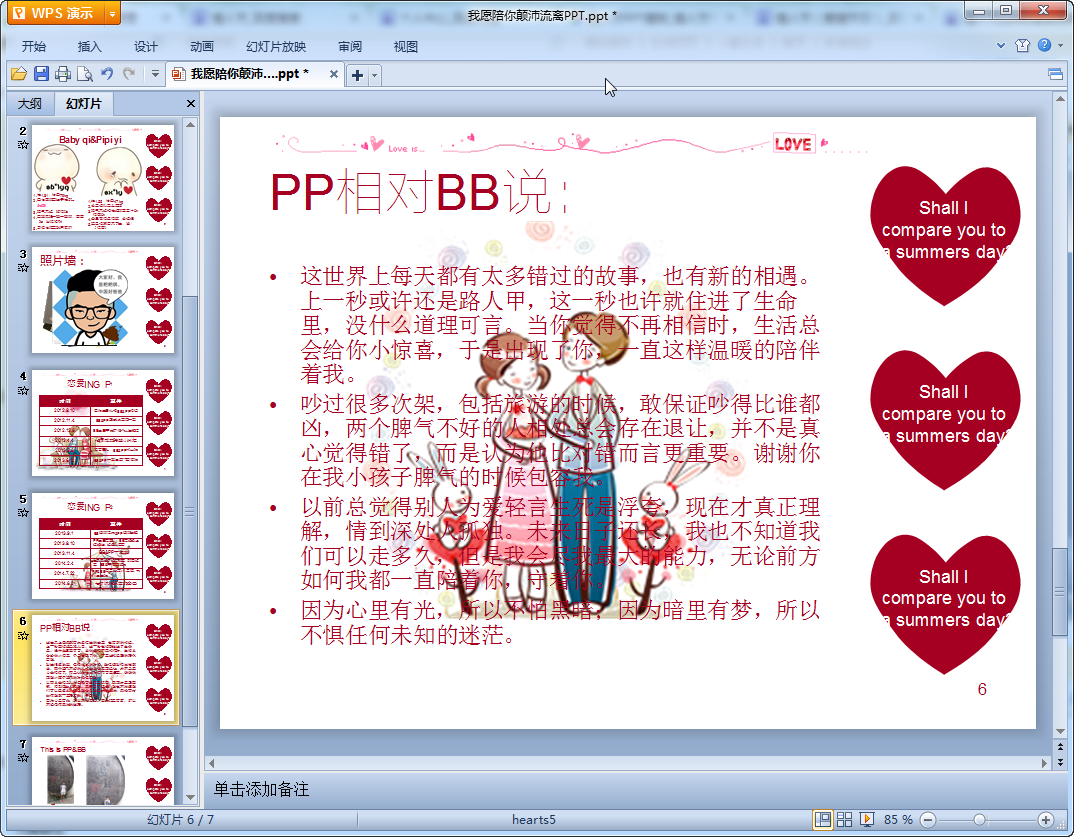Click animation star icon beside slide 6

pyautogui.click(x=23, y=636)
